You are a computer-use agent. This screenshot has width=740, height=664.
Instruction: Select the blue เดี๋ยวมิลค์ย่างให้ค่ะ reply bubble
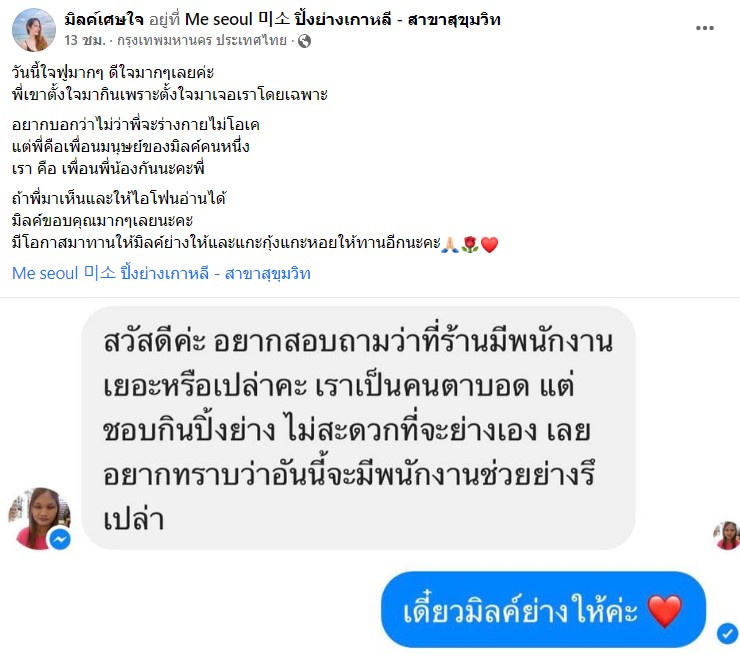tap(543, 609)
